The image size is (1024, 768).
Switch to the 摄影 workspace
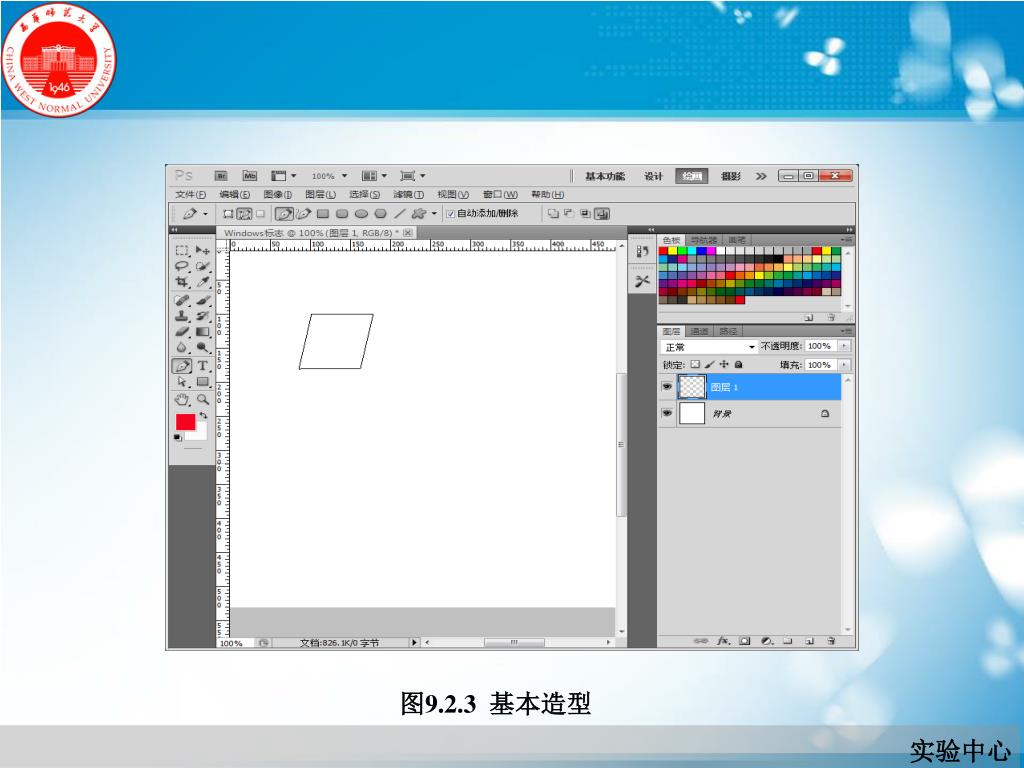pos(731,176)
